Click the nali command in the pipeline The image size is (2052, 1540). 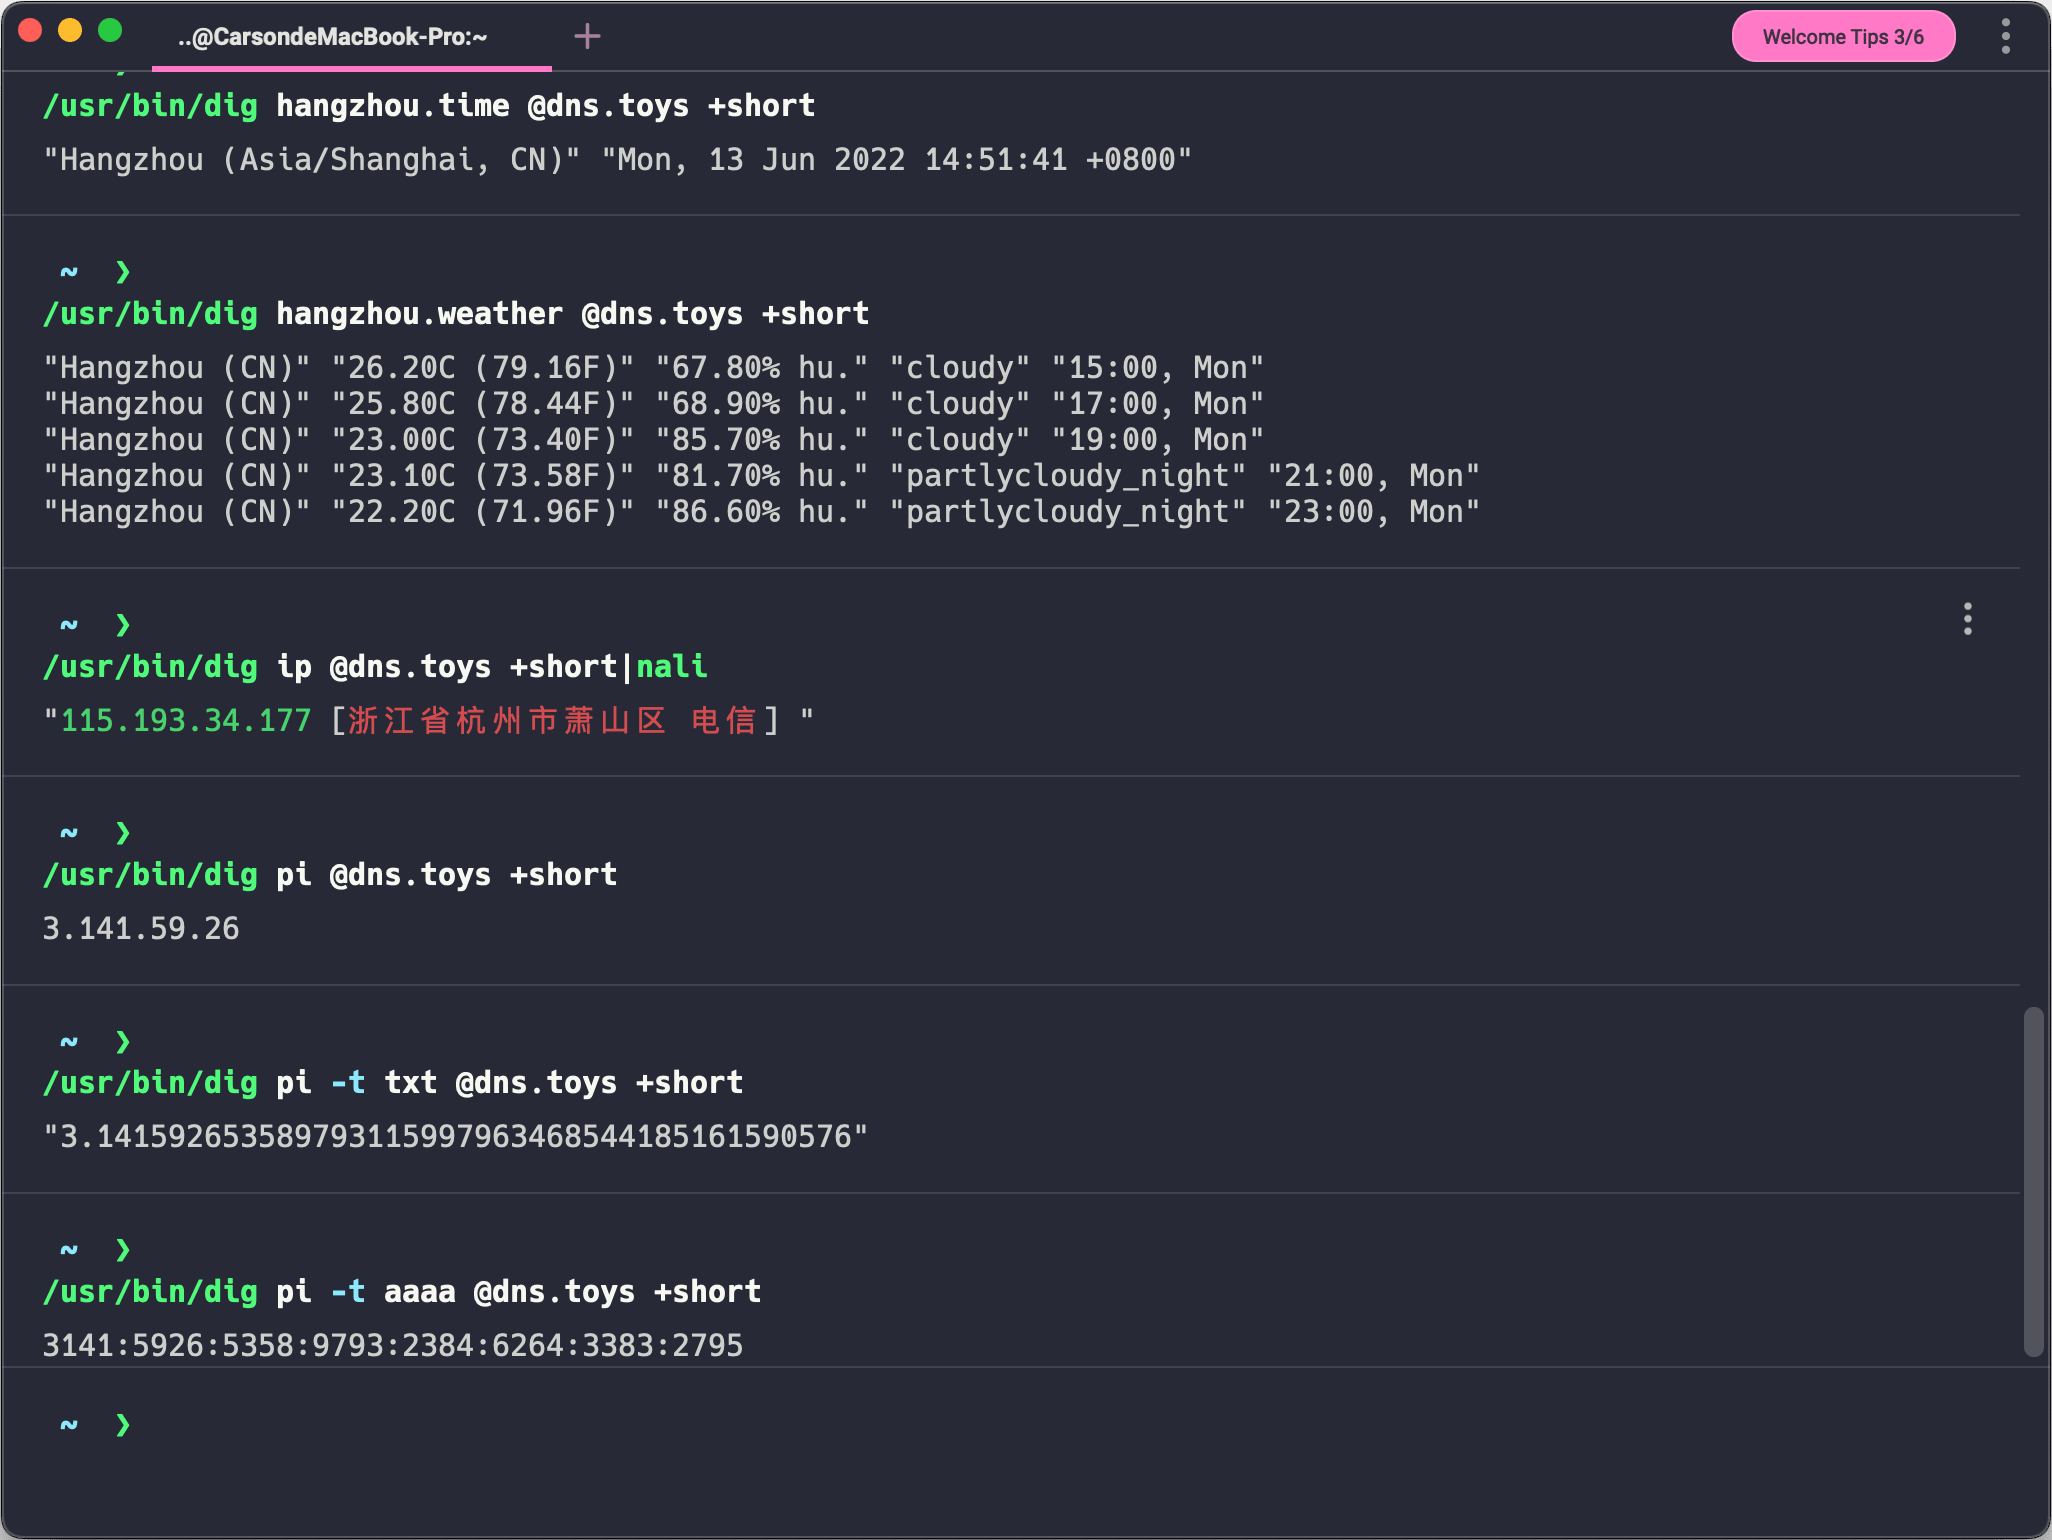[671, 667]
